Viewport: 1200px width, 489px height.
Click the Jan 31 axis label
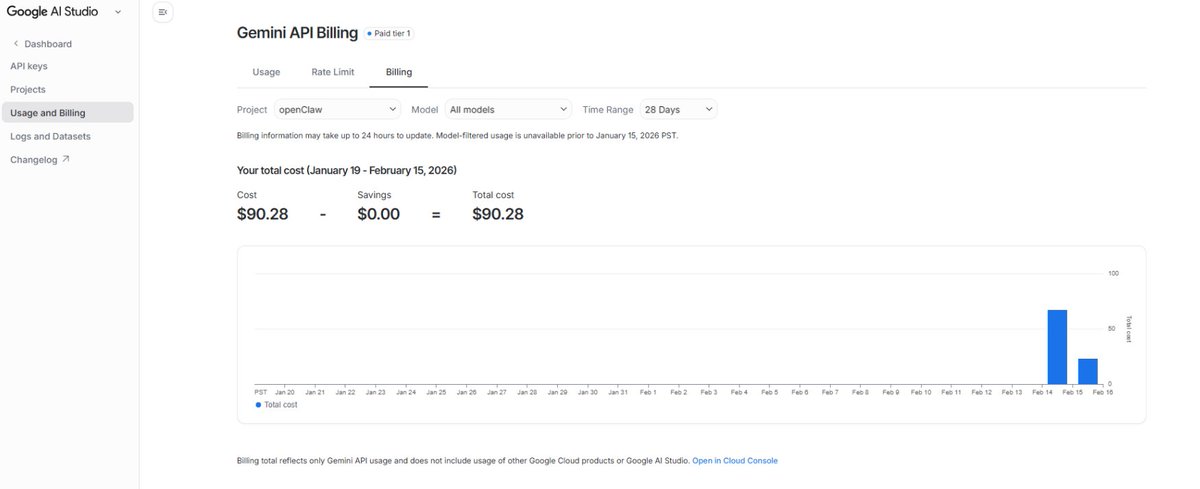[x=618, y=392]
